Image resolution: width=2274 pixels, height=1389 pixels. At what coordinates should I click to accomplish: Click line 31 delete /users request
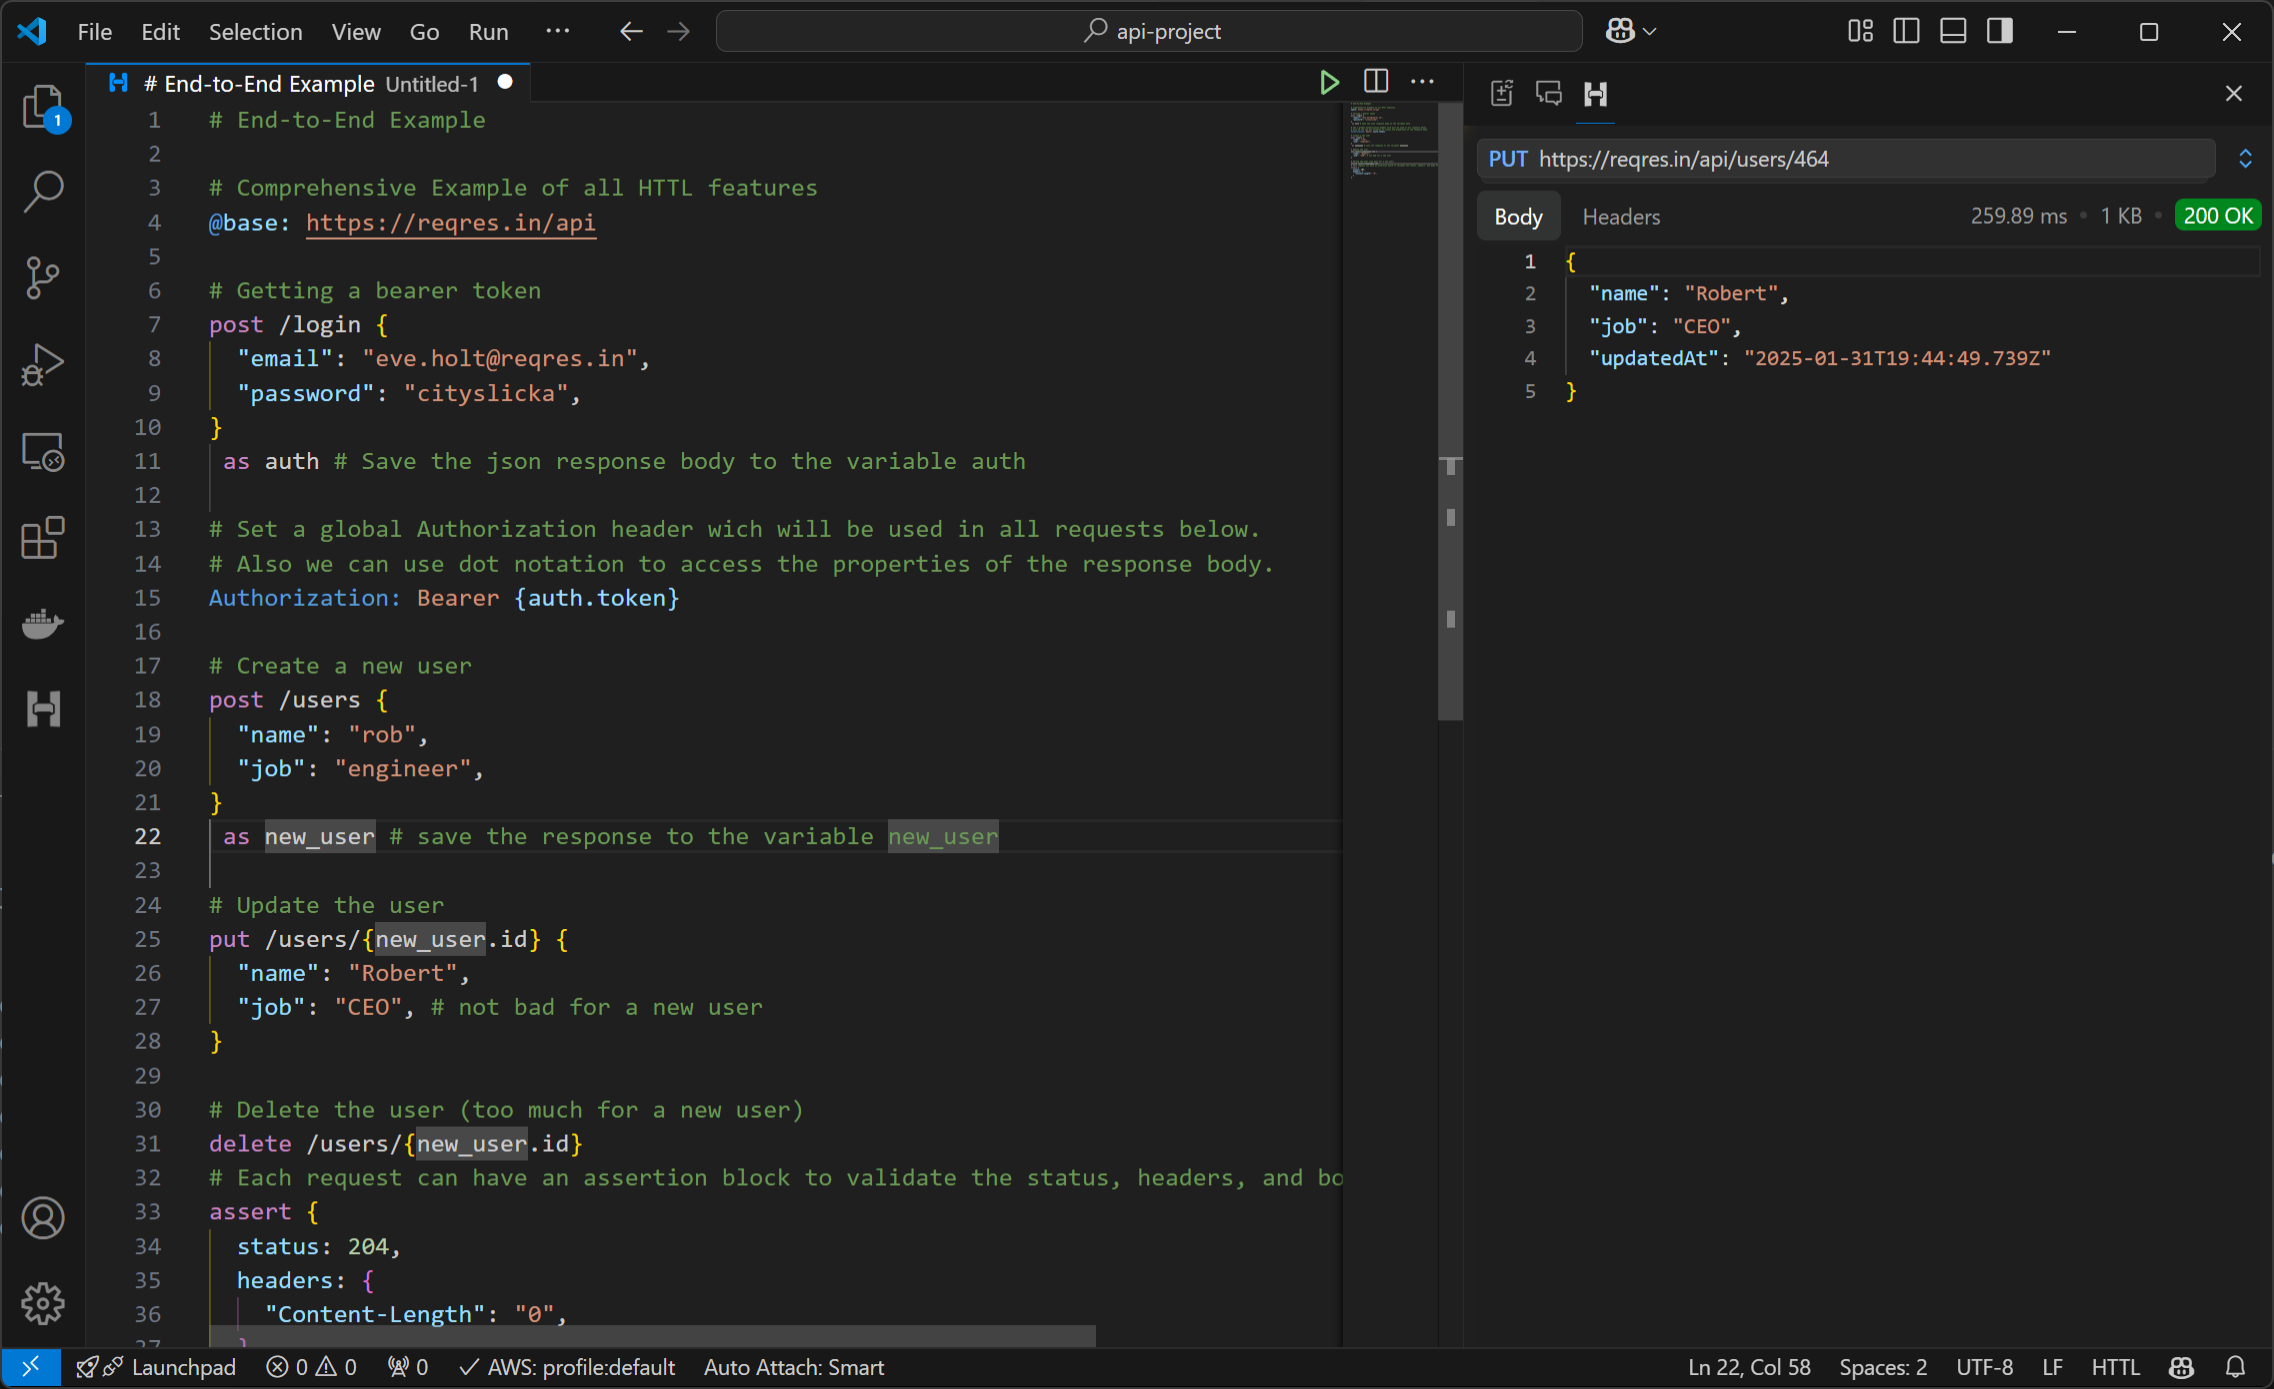[395, 1143]
